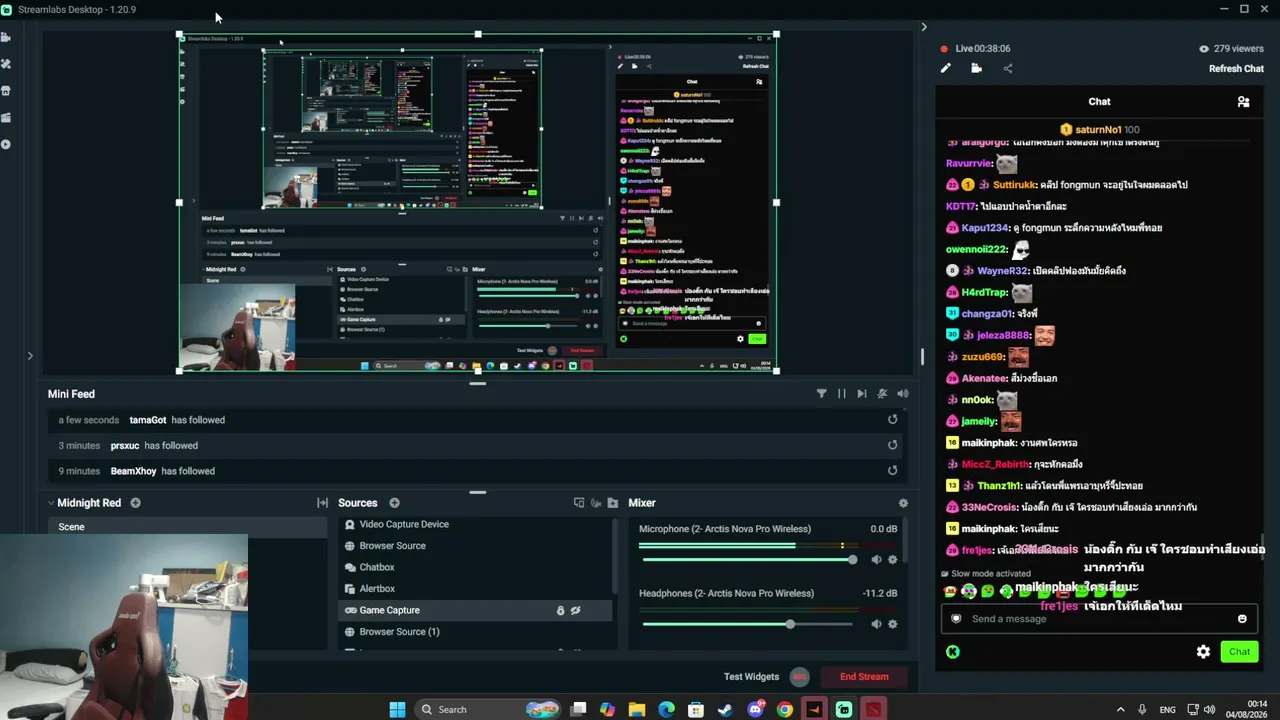Open the stream folder icon beside pencil
Screen dimensions: 1280x720
pos(976,68)
